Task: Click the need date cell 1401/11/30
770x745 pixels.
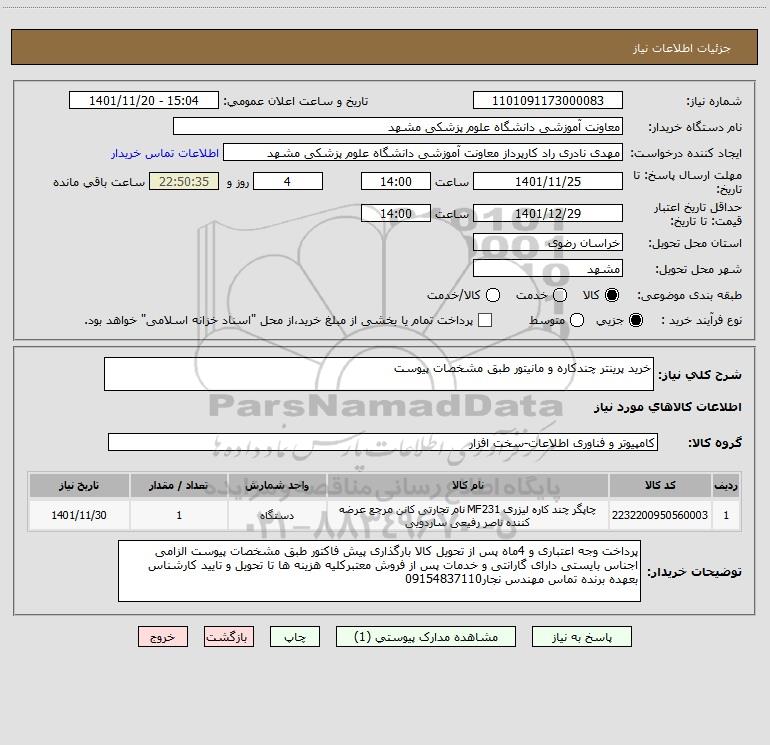Action: pyautogui.click(x=79, y=515)
